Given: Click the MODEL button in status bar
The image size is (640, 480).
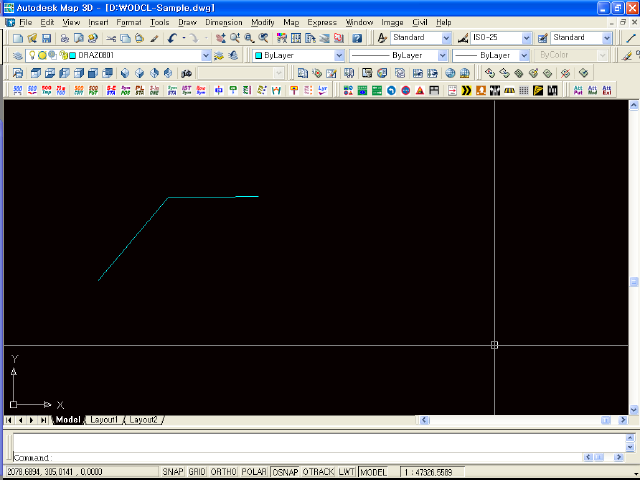Looking at the screenshot, I should [x=373, y=472].
